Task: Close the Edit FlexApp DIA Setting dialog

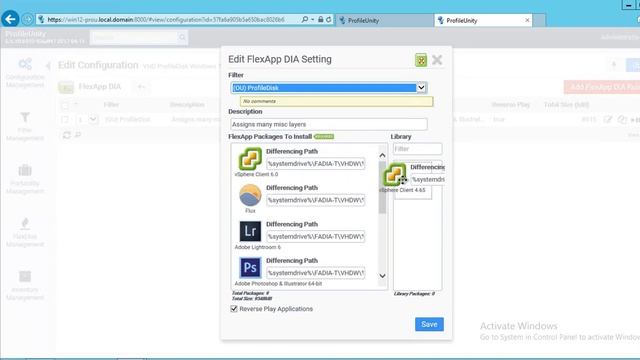Action: [x=437, y=60]
